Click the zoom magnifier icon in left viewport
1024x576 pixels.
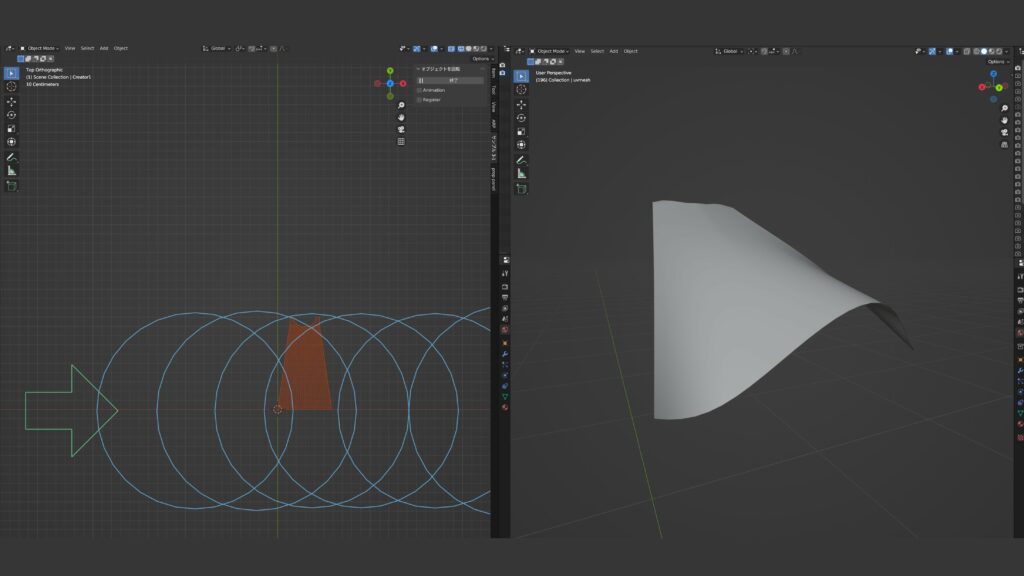click(401, 105)
